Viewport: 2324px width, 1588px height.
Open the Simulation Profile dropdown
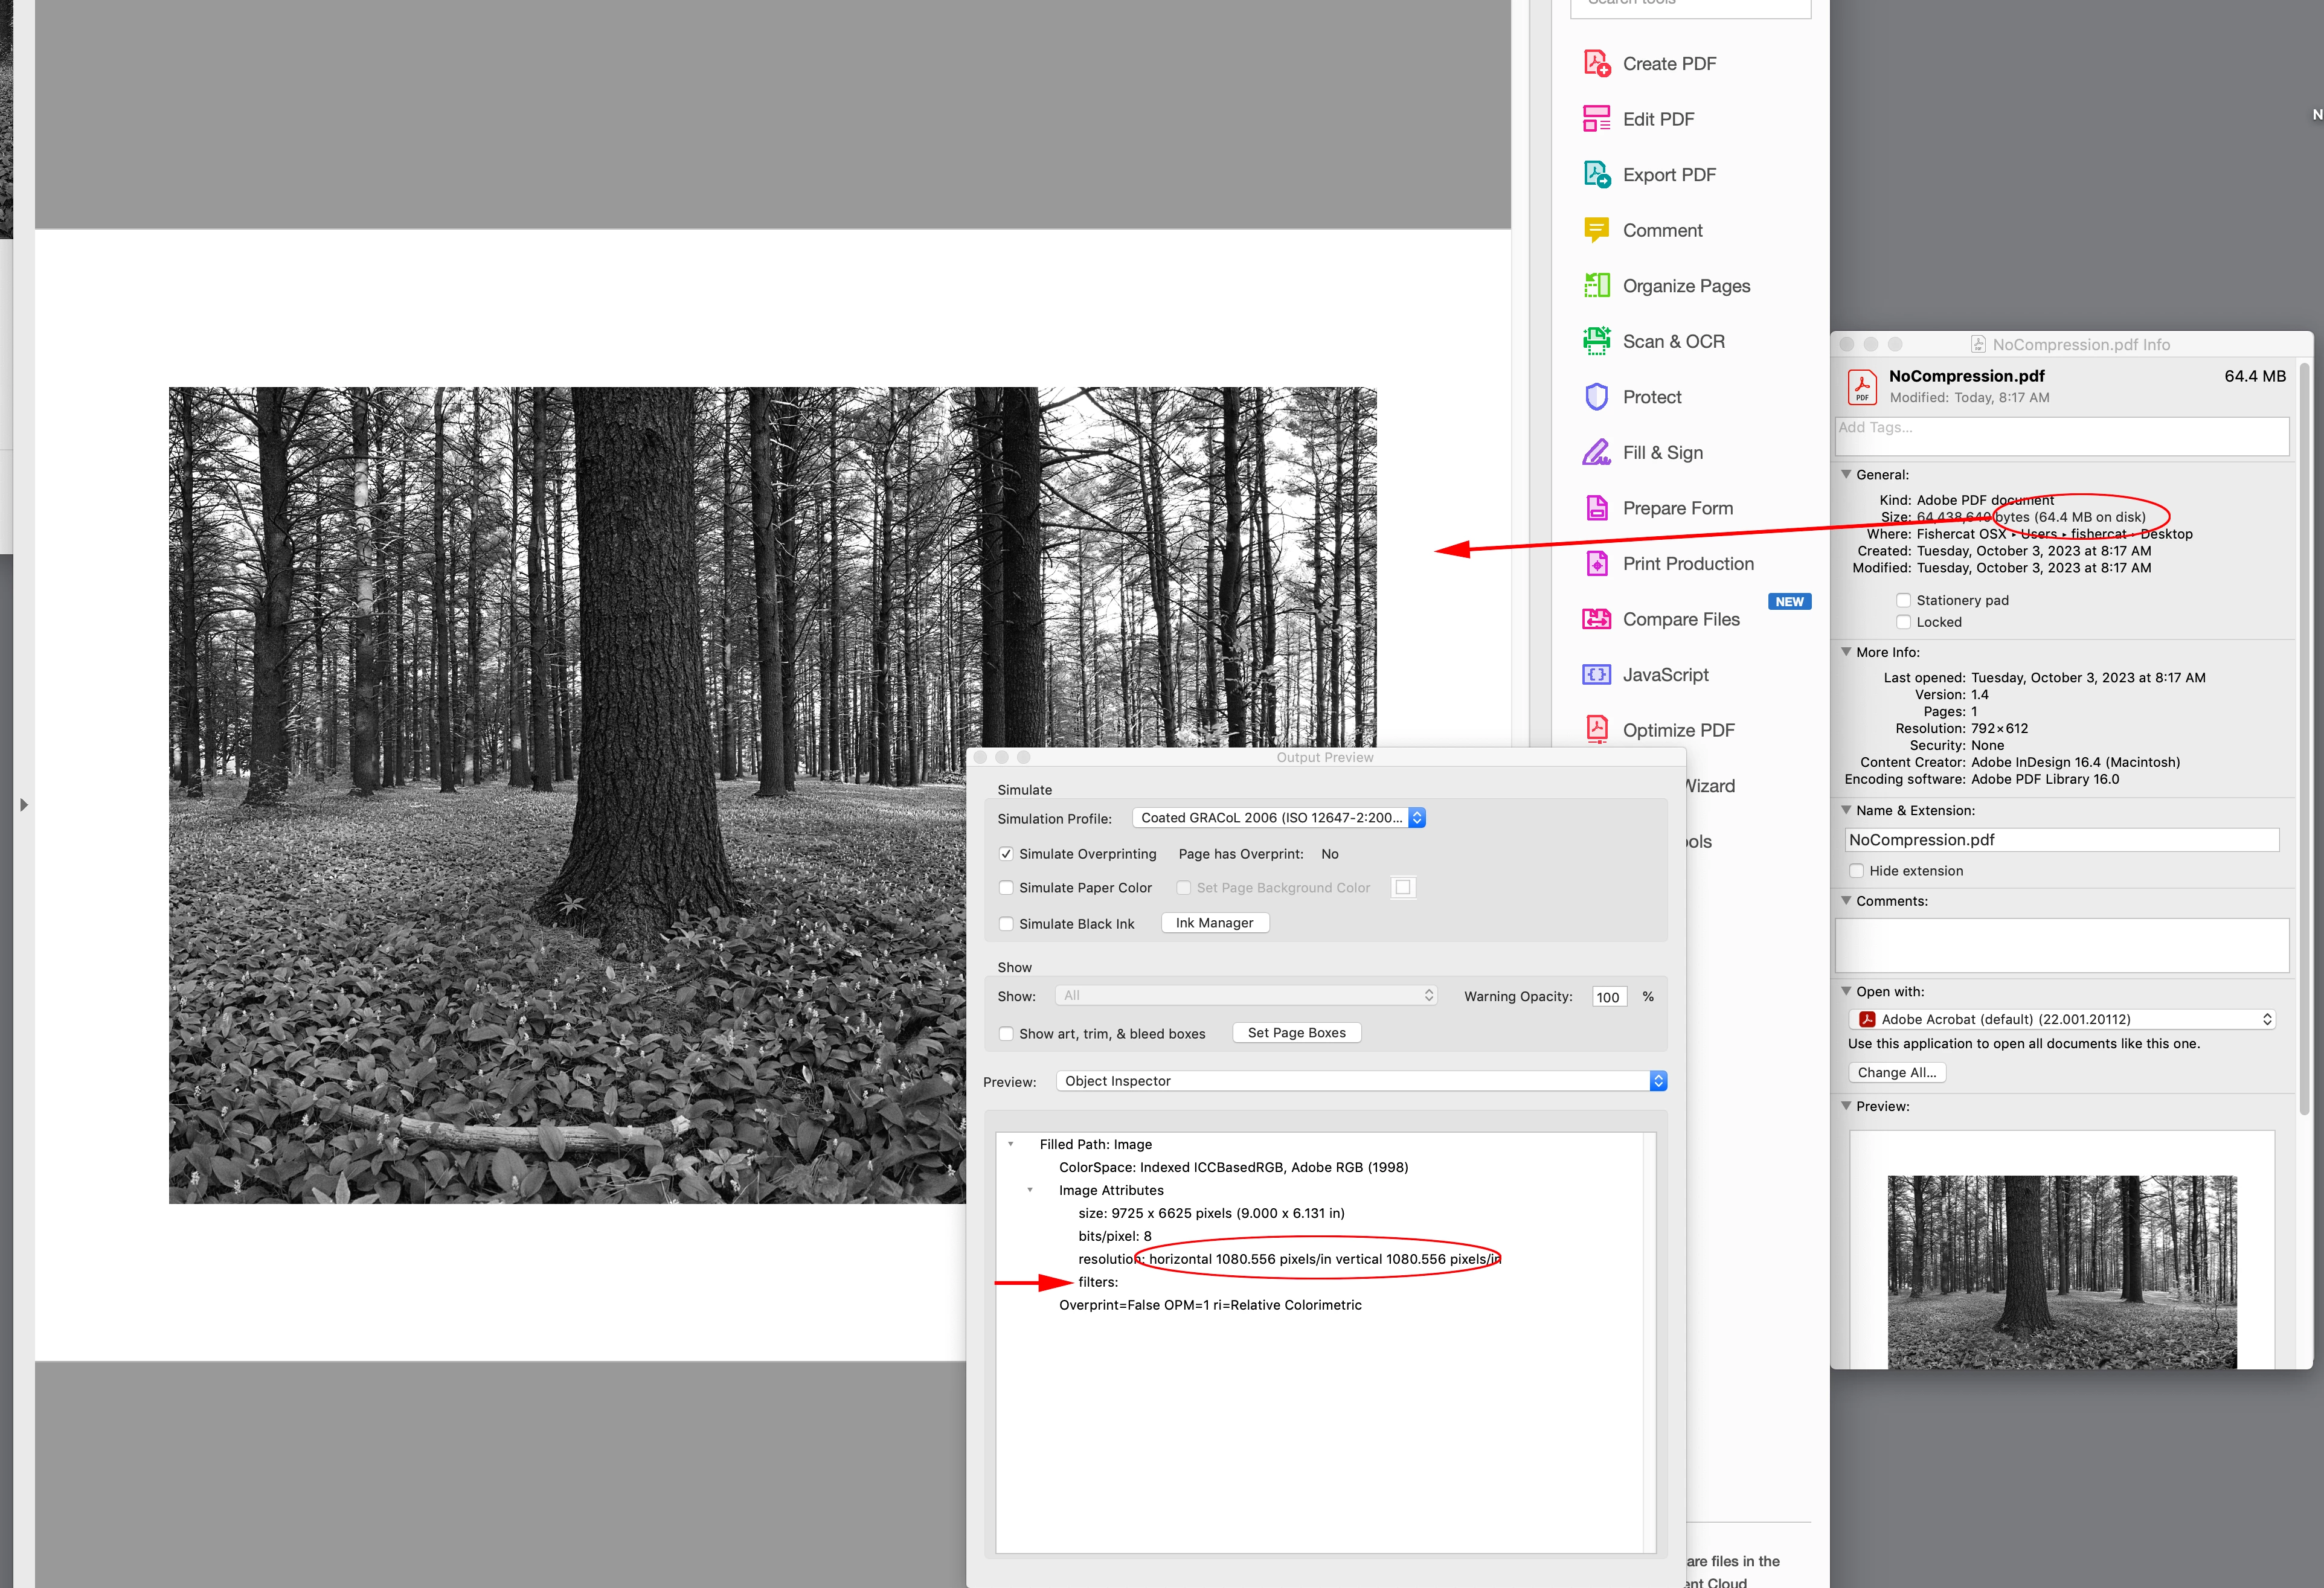(x=1278, y=818)
